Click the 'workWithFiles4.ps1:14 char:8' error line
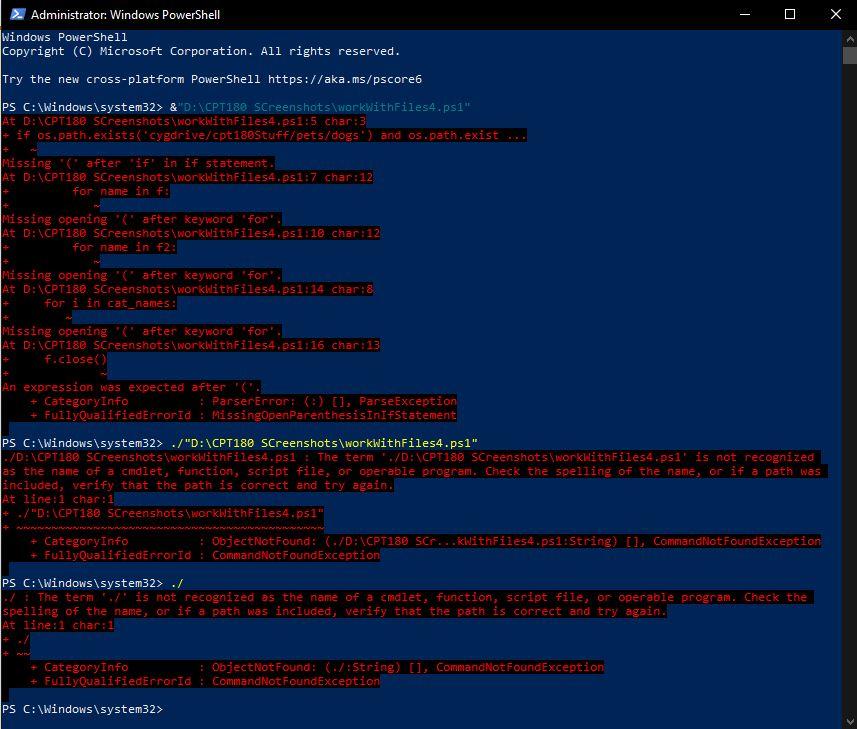 (x=187, y=290)
